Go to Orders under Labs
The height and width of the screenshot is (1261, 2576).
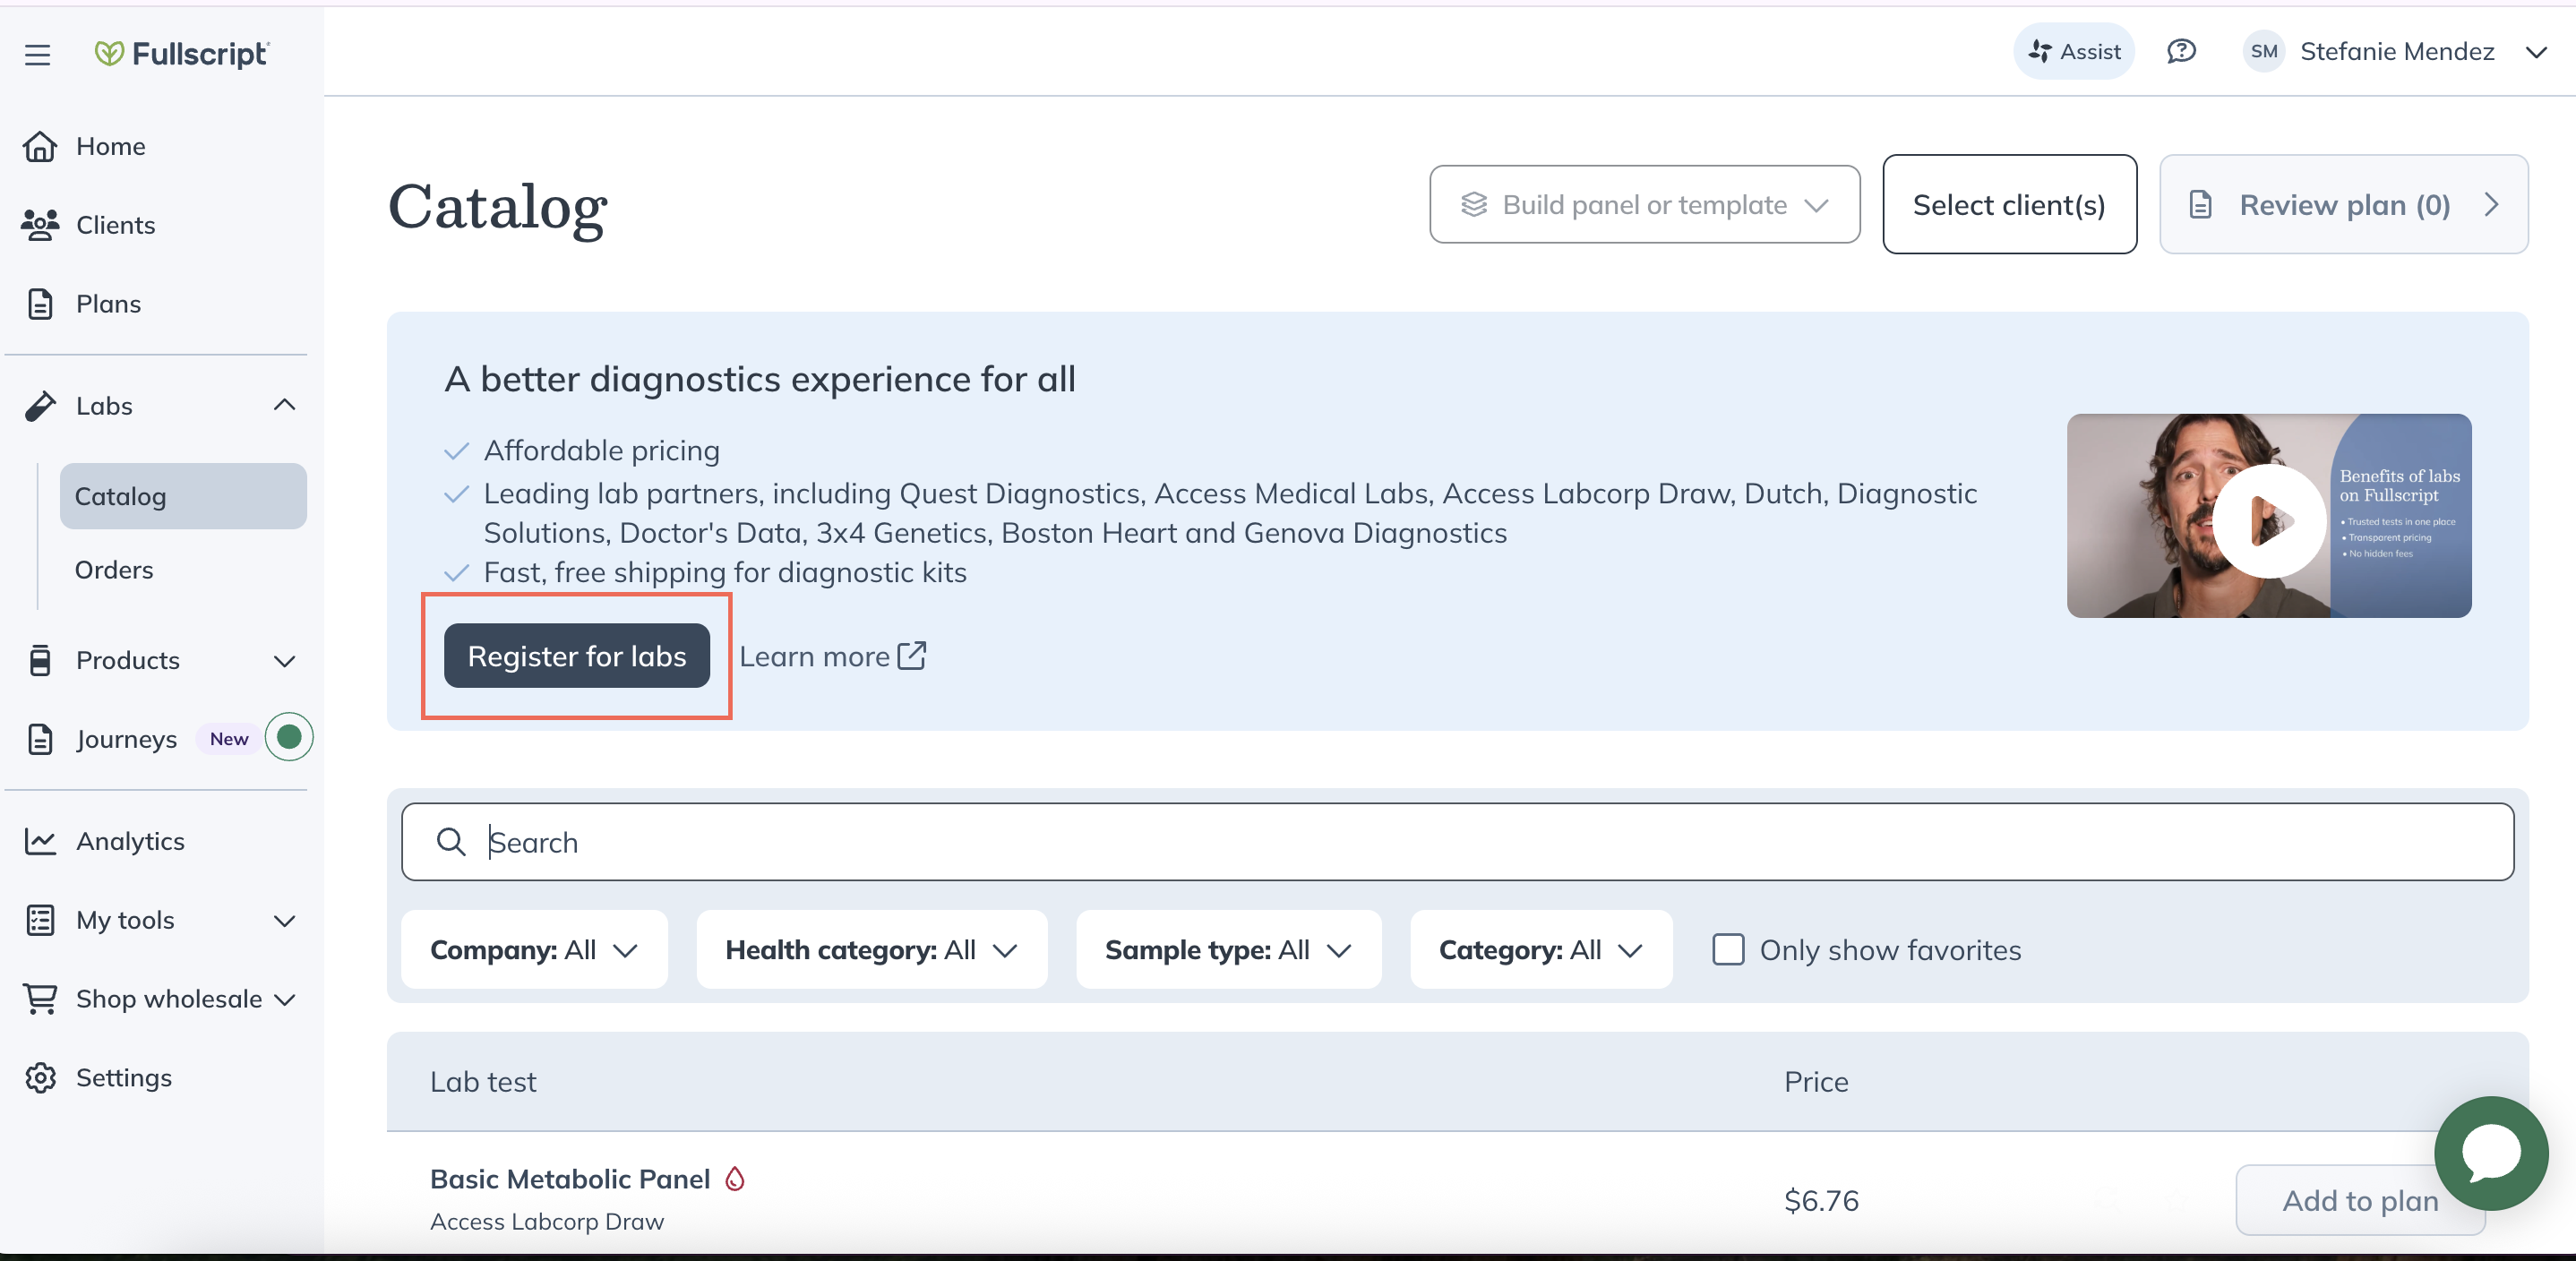(x=114, y=569)
